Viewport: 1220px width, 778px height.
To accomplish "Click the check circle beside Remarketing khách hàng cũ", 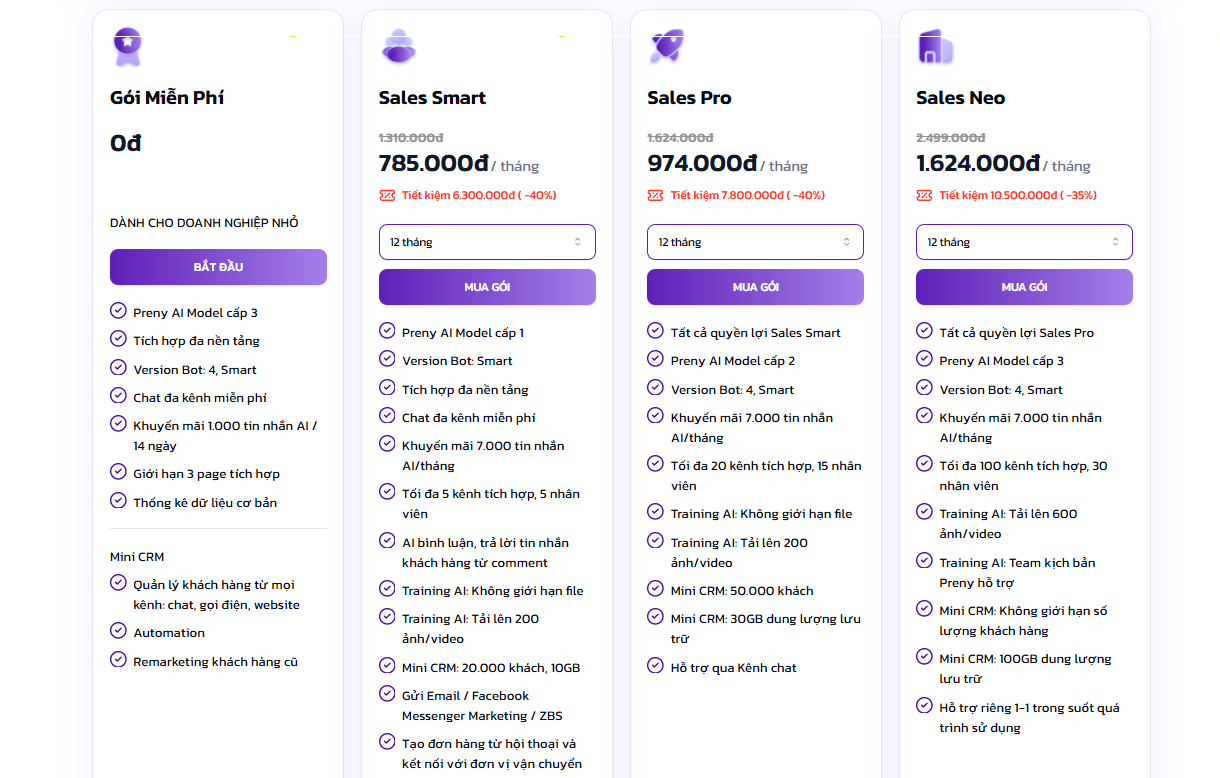I will [118, 660].
